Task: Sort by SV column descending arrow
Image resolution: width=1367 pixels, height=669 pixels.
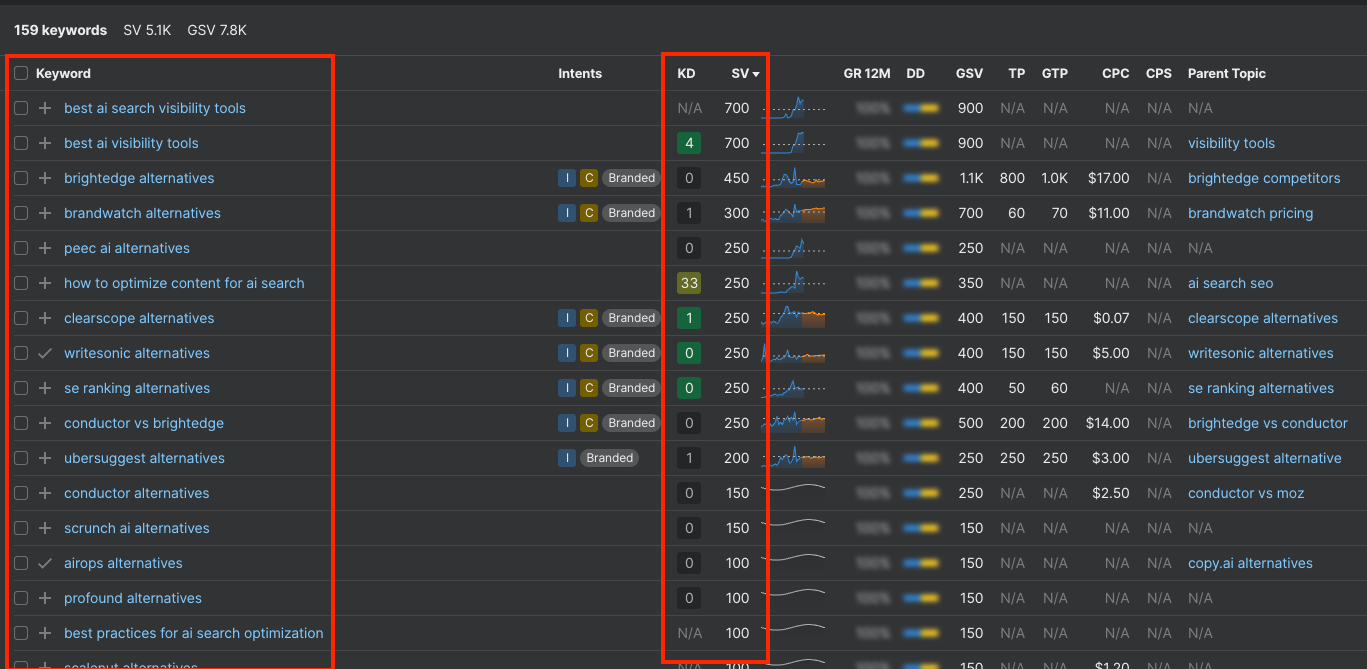Action: [x=756, y=74]
